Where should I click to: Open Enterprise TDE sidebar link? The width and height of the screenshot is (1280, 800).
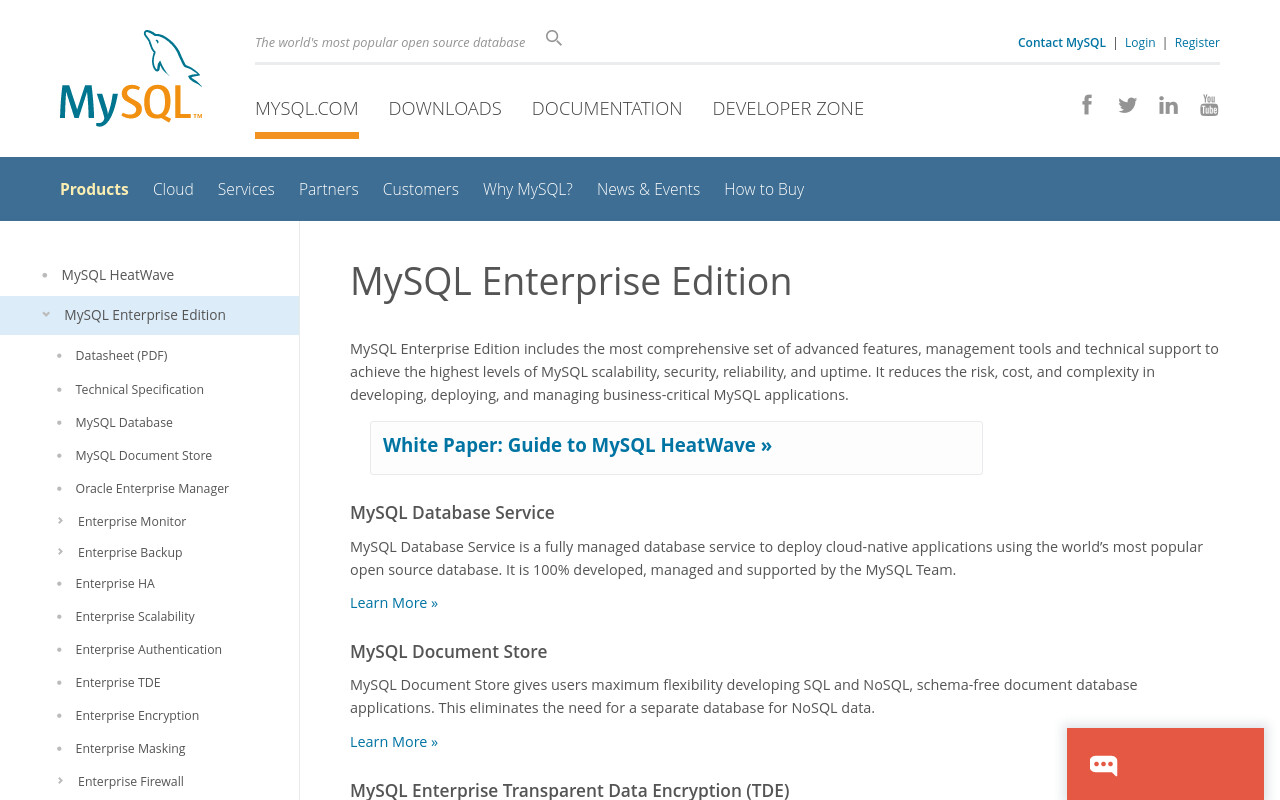pyautogui.click(x=118, y=682)
